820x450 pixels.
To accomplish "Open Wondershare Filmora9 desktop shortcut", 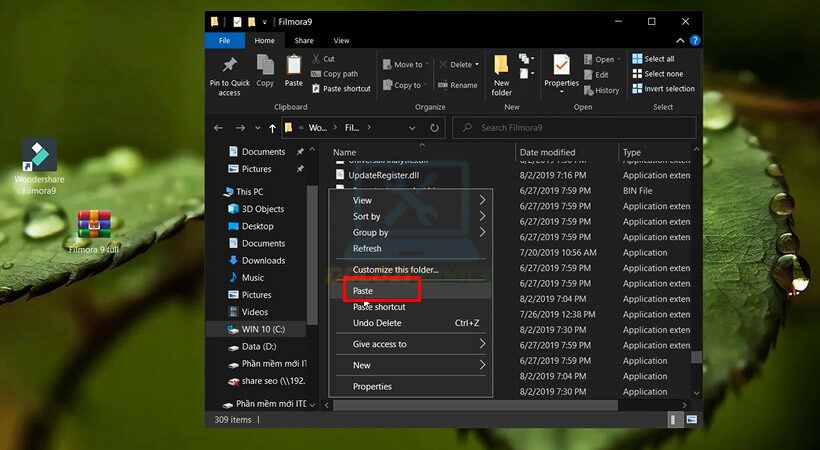I will click(40, 156).
